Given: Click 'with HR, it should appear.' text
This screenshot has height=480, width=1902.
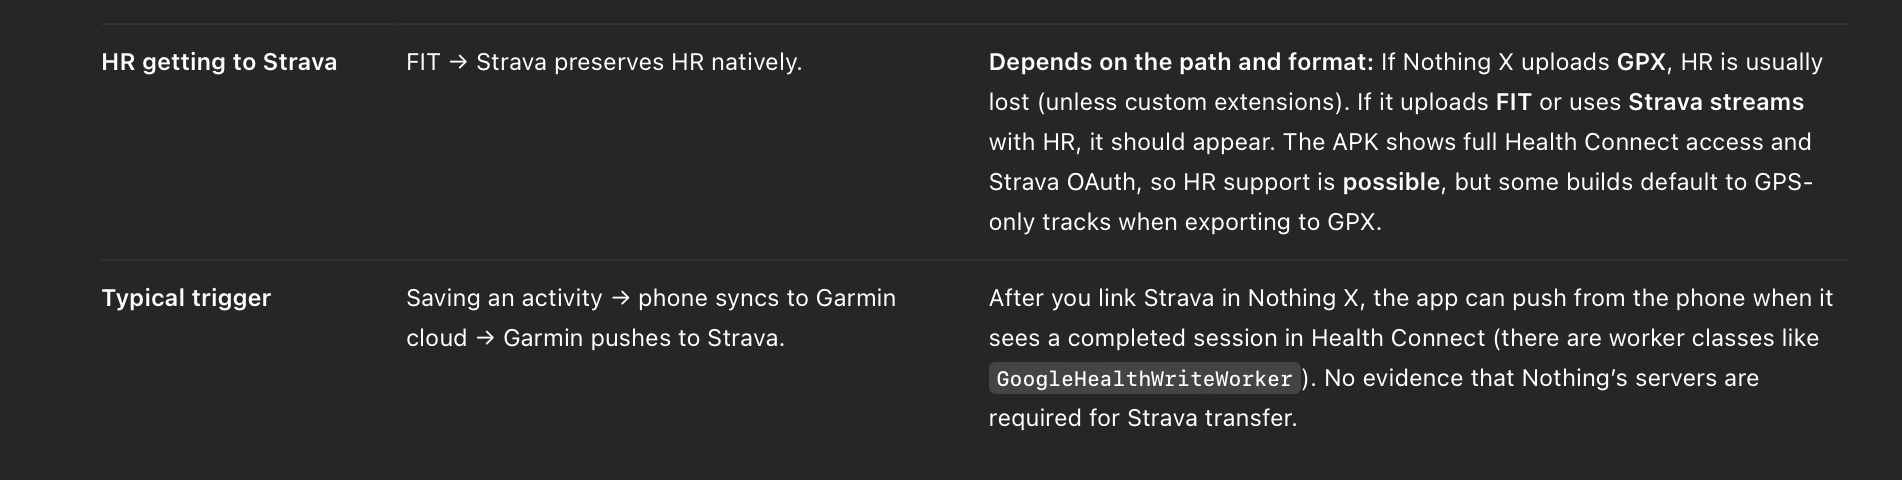Looking at the screenshot, I should pos(1130,142).
